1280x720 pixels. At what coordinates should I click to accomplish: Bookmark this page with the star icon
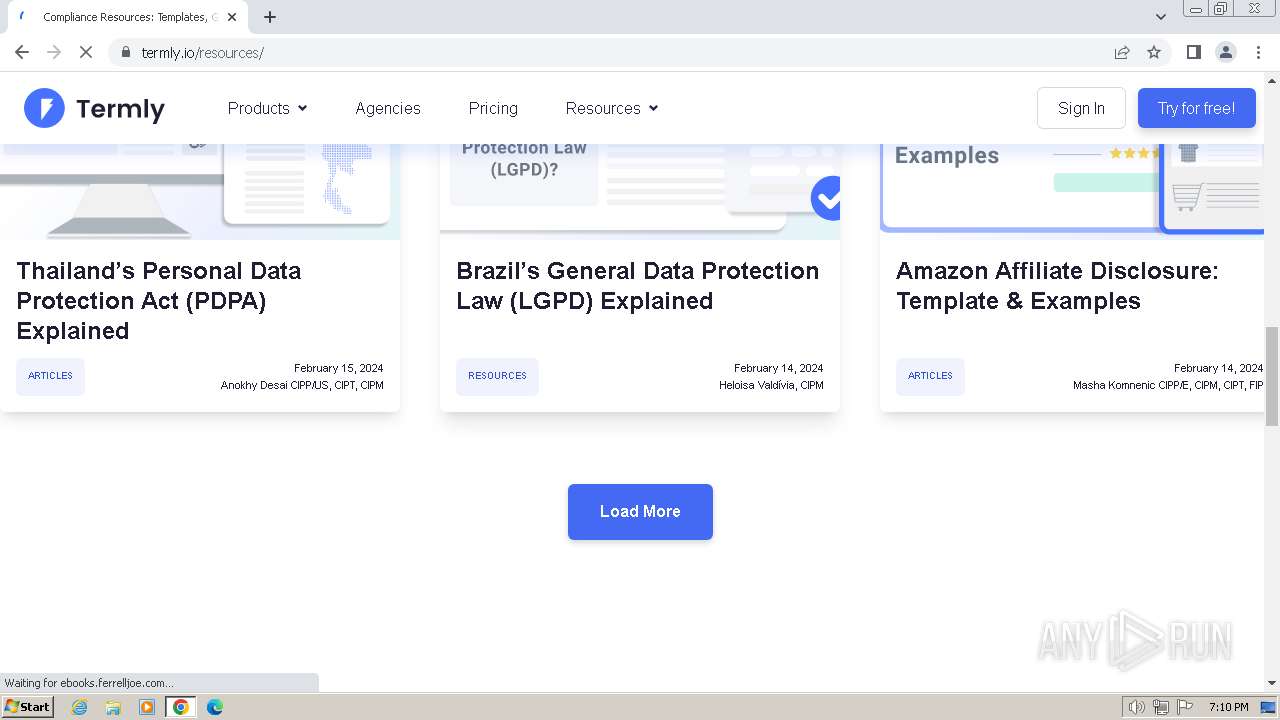click(x=1154, y=52)
